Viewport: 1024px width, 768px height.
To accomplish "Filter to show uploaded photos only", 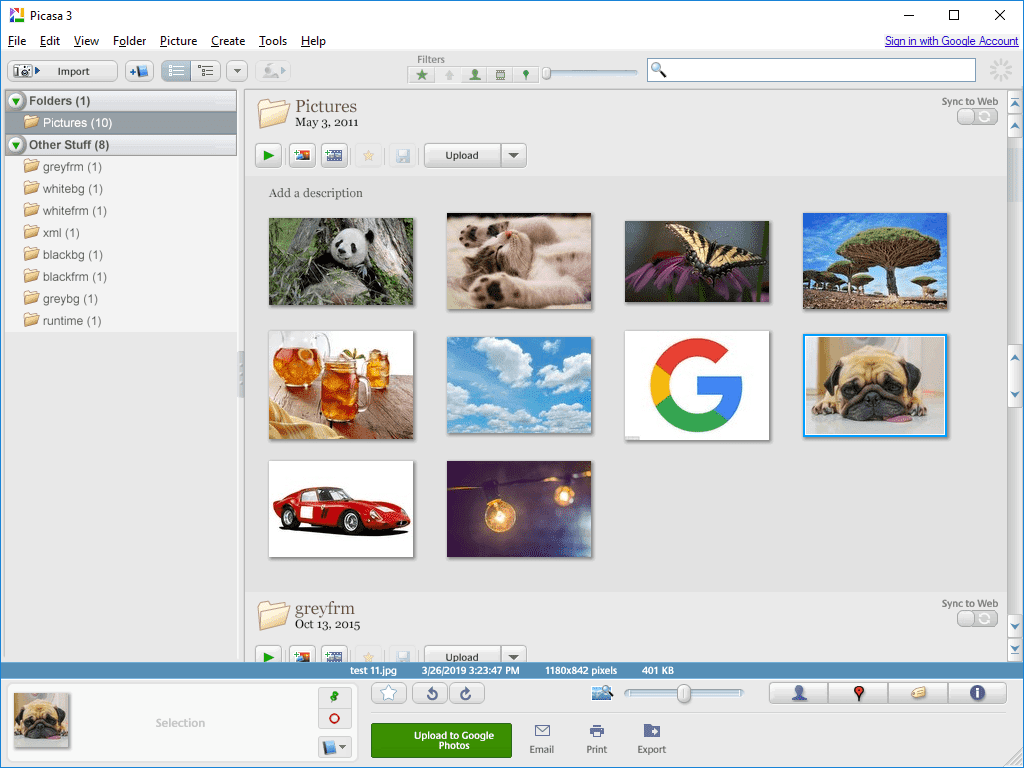I will click(x=449, y=75).
